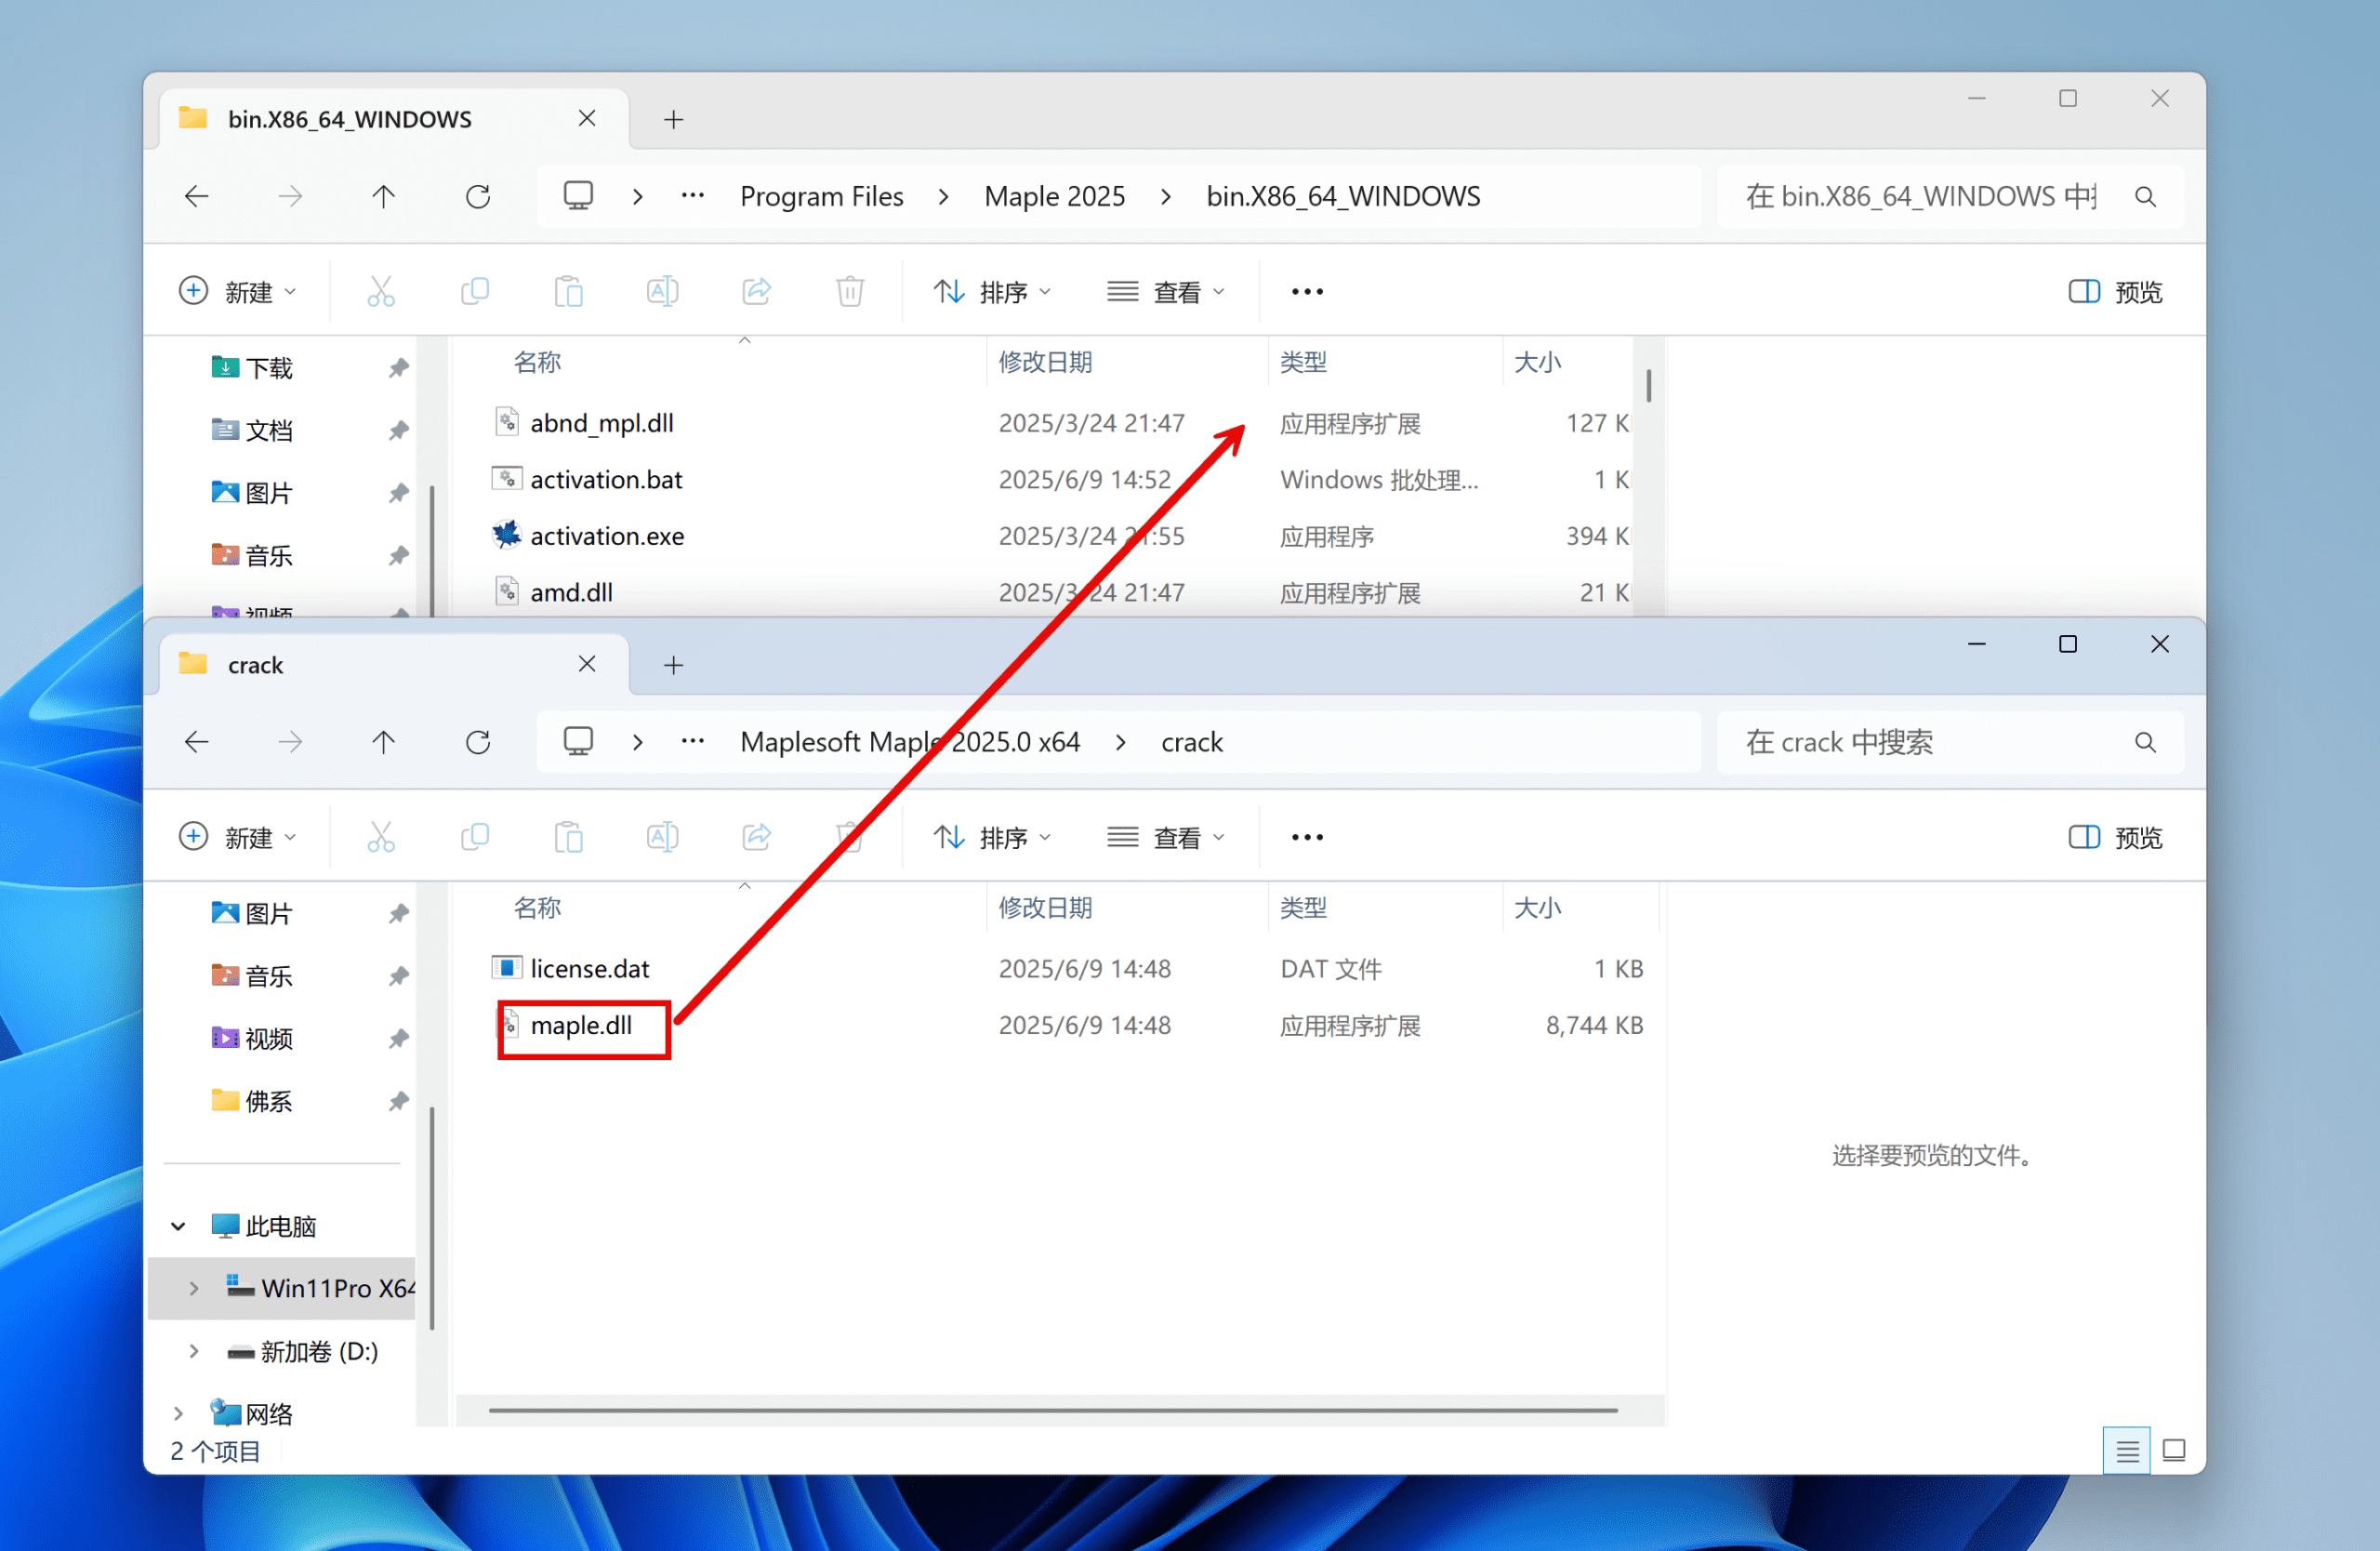The image size is (2380, 1551).
Task: Open the sort dropdown in crack window
Action: (x=992, y=837)
